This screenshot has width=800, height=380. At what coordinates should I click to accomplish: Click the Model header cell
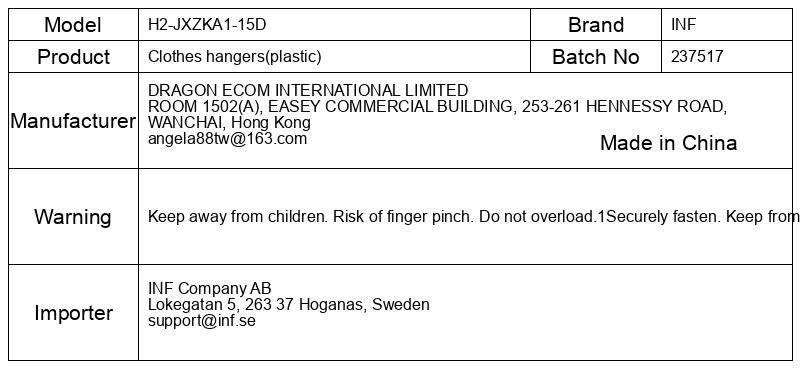point(73,24)
